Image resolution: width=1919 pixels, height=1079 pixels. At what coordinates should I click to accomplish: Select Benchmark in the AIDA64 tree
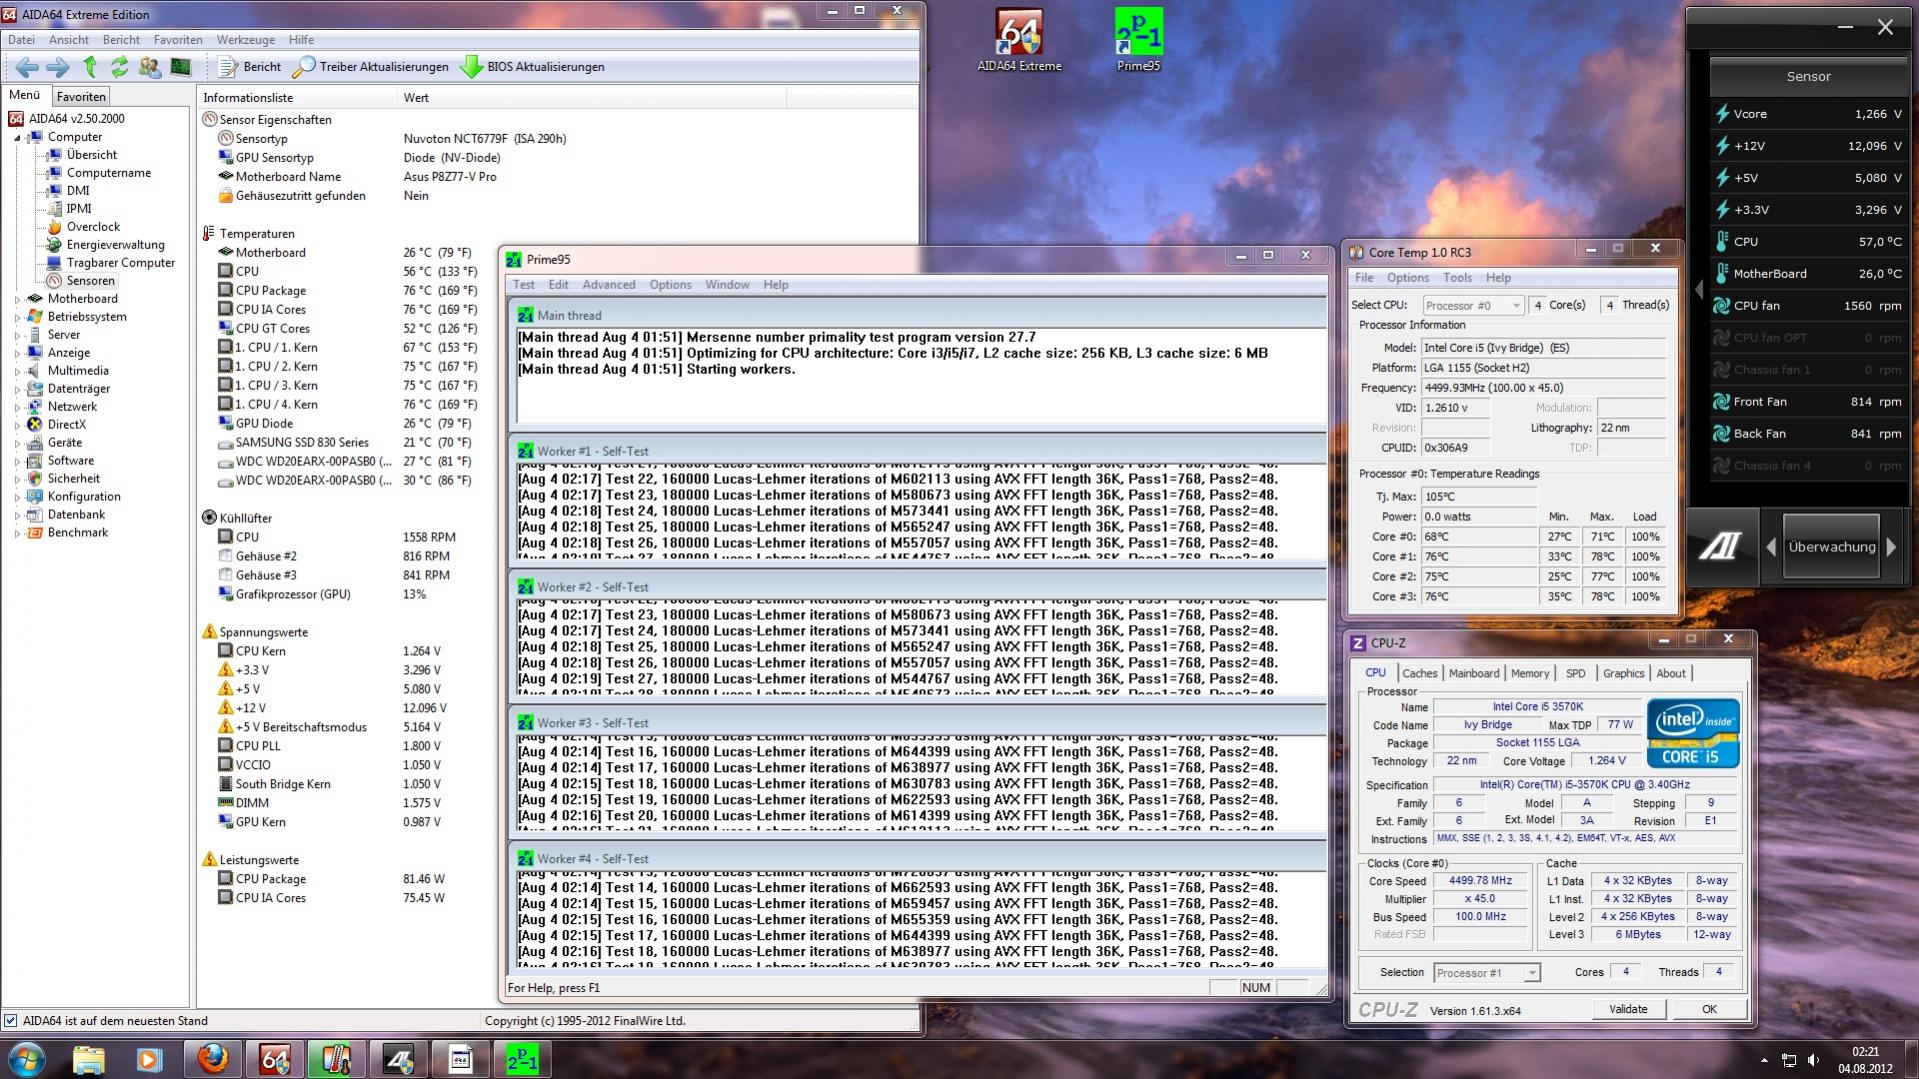pos(77,533)
